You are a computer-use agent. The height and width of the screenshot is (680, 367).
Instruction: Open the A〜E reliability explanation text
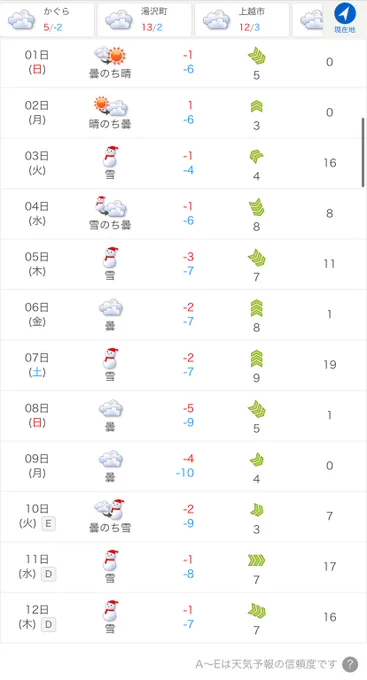266,664
